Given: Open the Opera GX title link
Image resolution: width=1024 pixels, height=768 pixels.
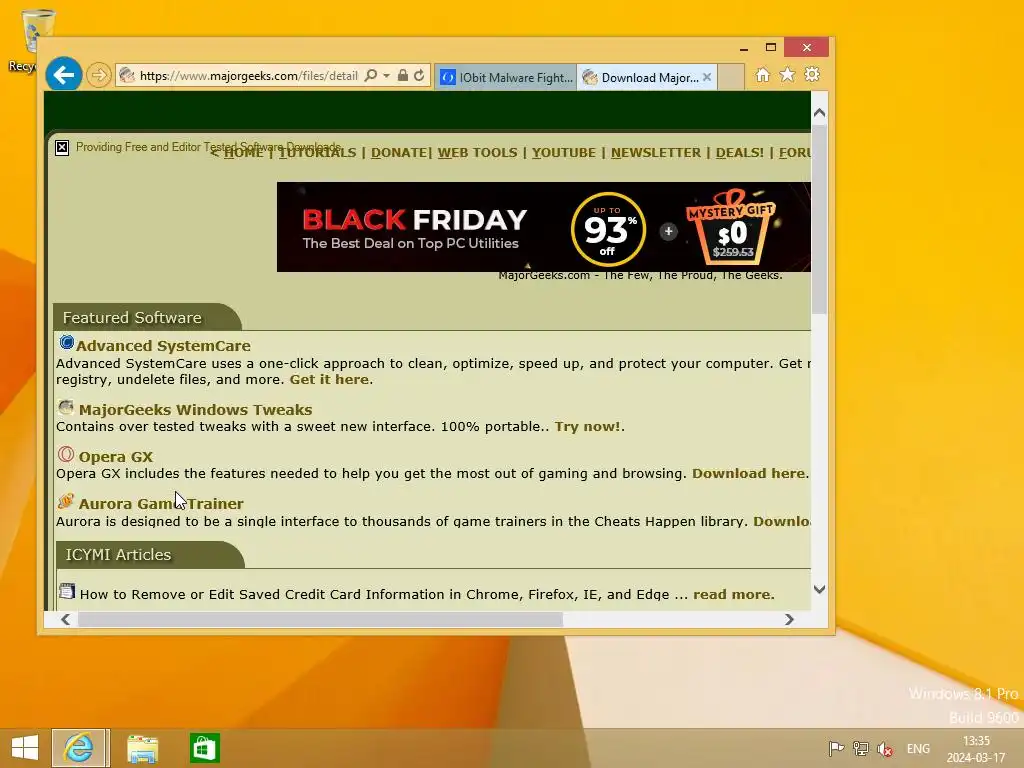Looking at the screenshot, I should (116, 456).
